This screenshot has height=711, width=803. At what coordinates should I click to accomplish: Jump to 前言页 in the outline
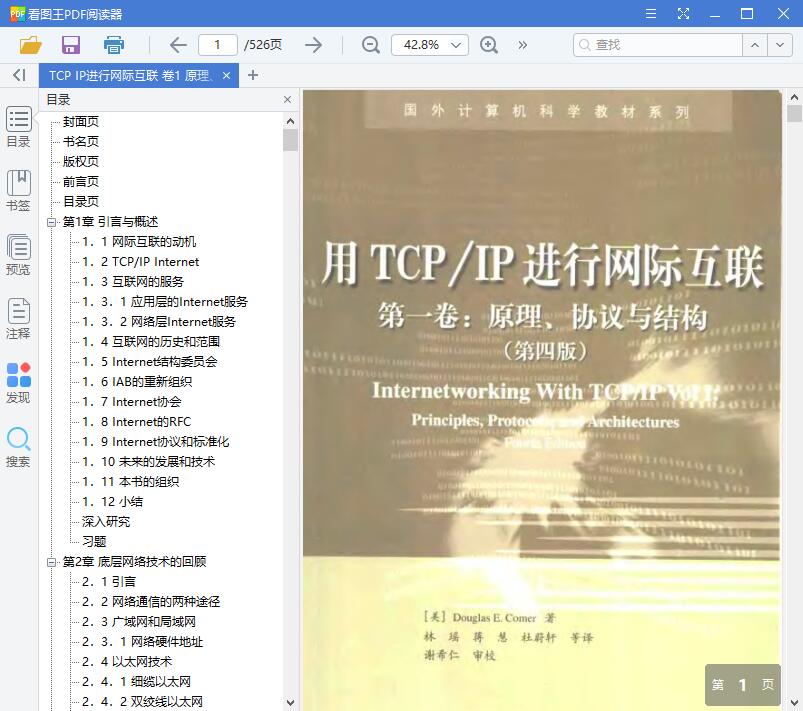81,182
